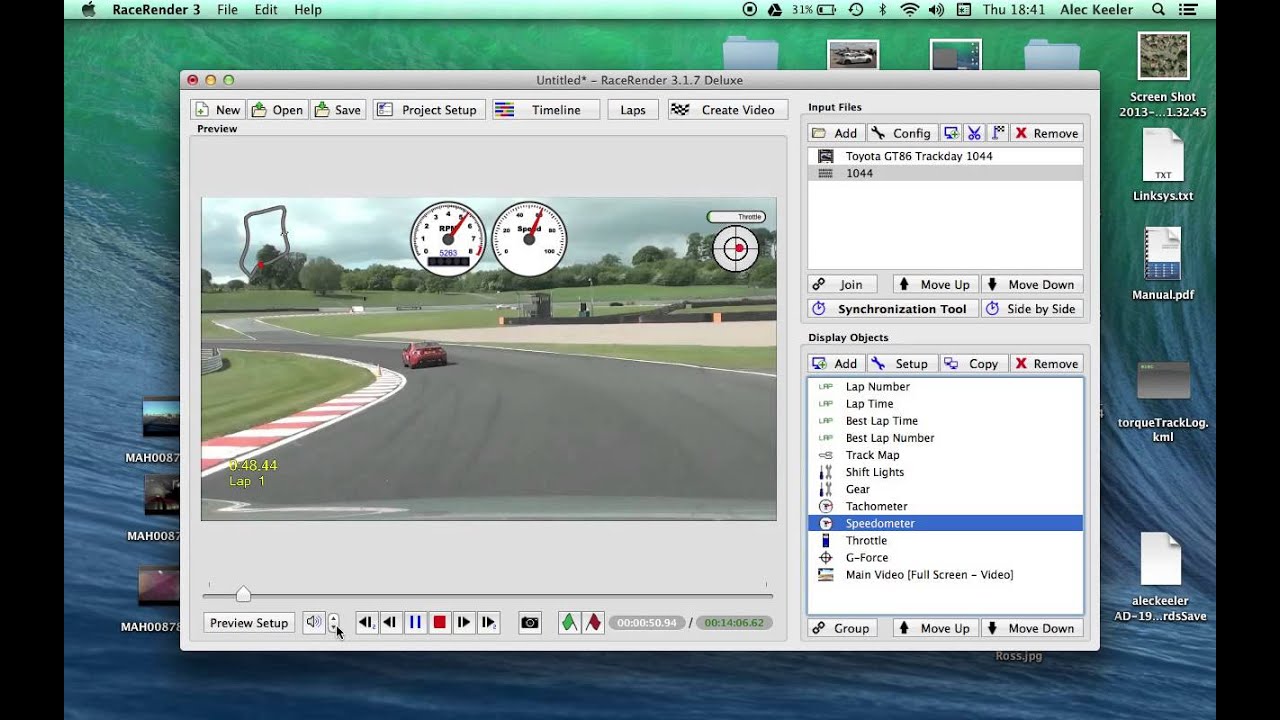Click the red end flag icon

[593, 622]
